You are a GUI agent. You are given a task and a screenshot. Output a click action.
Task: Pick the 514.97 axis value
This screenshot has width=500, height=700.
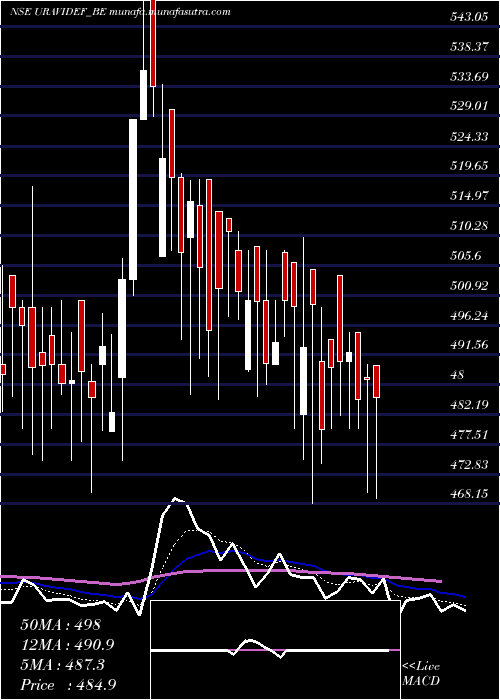pos(469,196)
